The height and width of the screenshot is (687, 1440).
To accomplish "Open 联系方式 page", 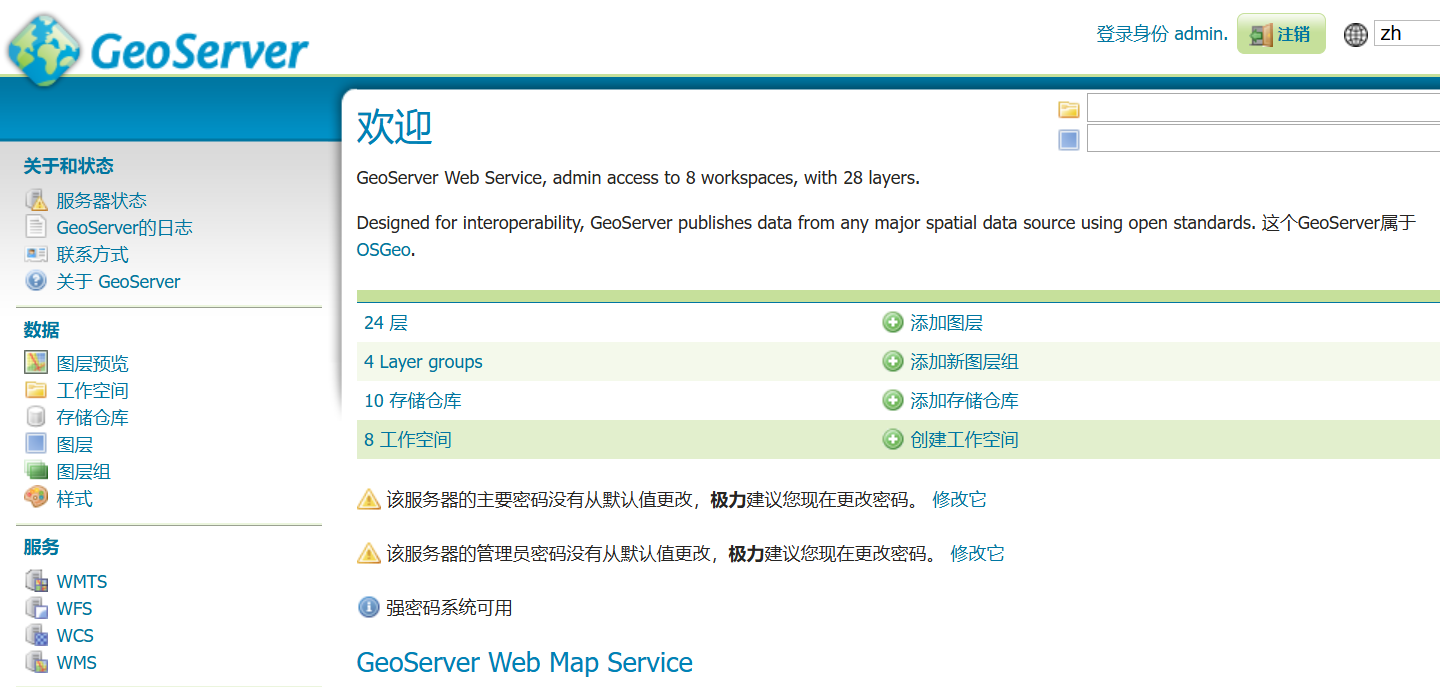I will [x=92, y=254].
